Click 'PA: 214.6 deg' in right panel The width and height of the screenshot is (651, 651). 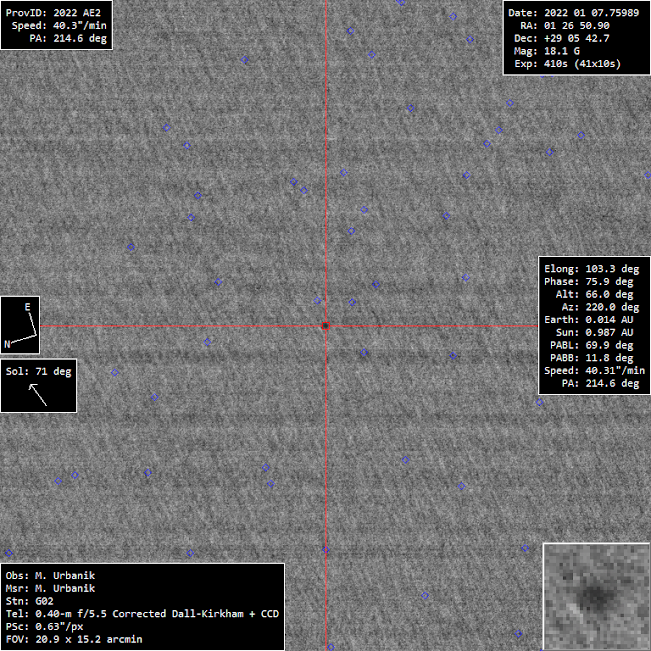(x=600, y=383)
